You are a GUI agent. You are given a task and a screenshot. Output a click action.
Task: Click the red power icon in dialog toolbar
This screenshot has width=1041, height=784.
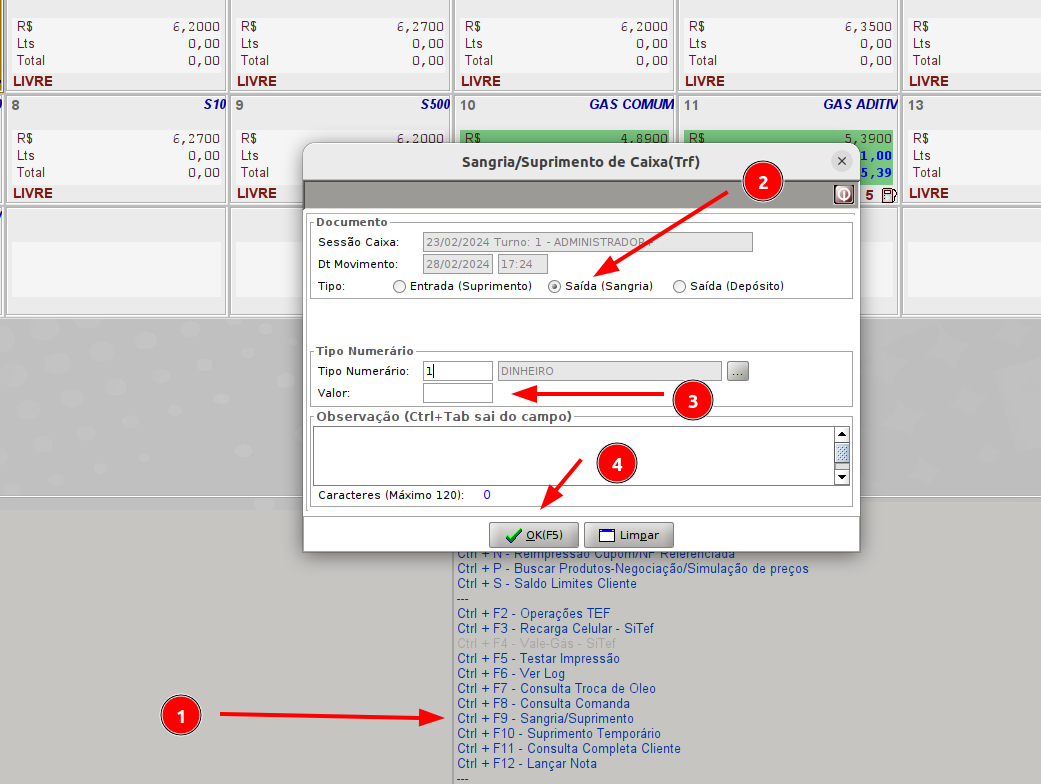(x=844, y=195)
